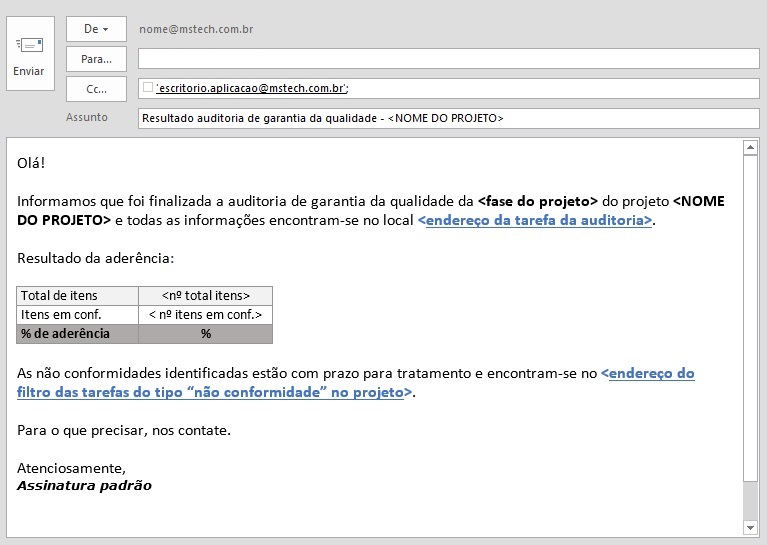This screenshot has width=767, height=545.
Task: Select the 'Total de itens' table cell
Action: click(x=78, y=296)
